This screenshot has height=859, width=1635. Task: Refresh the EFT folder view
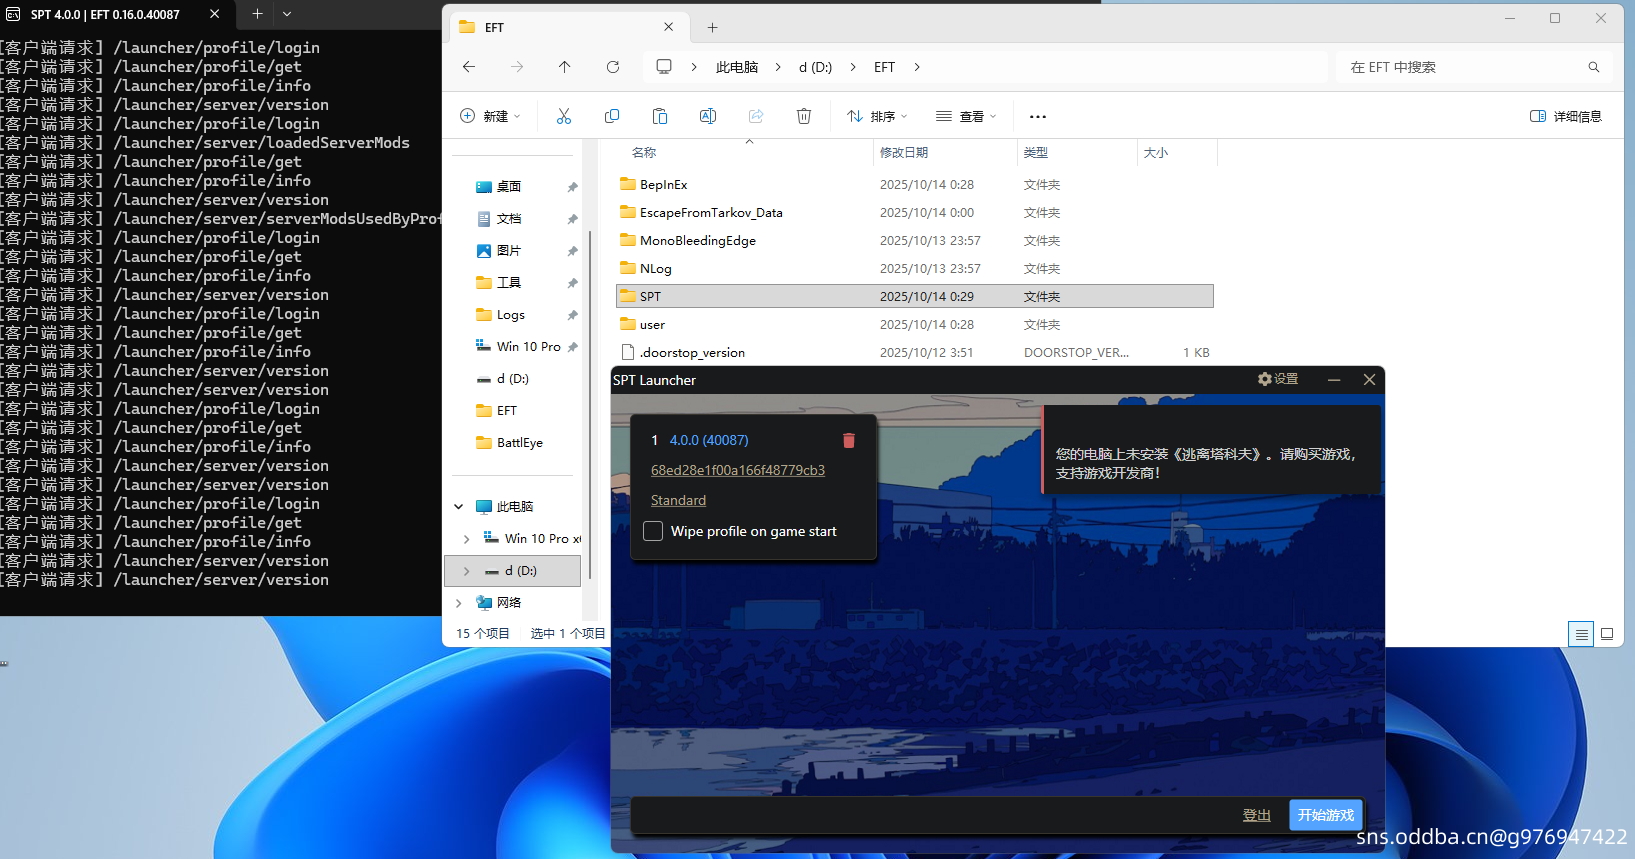[613, 67]
